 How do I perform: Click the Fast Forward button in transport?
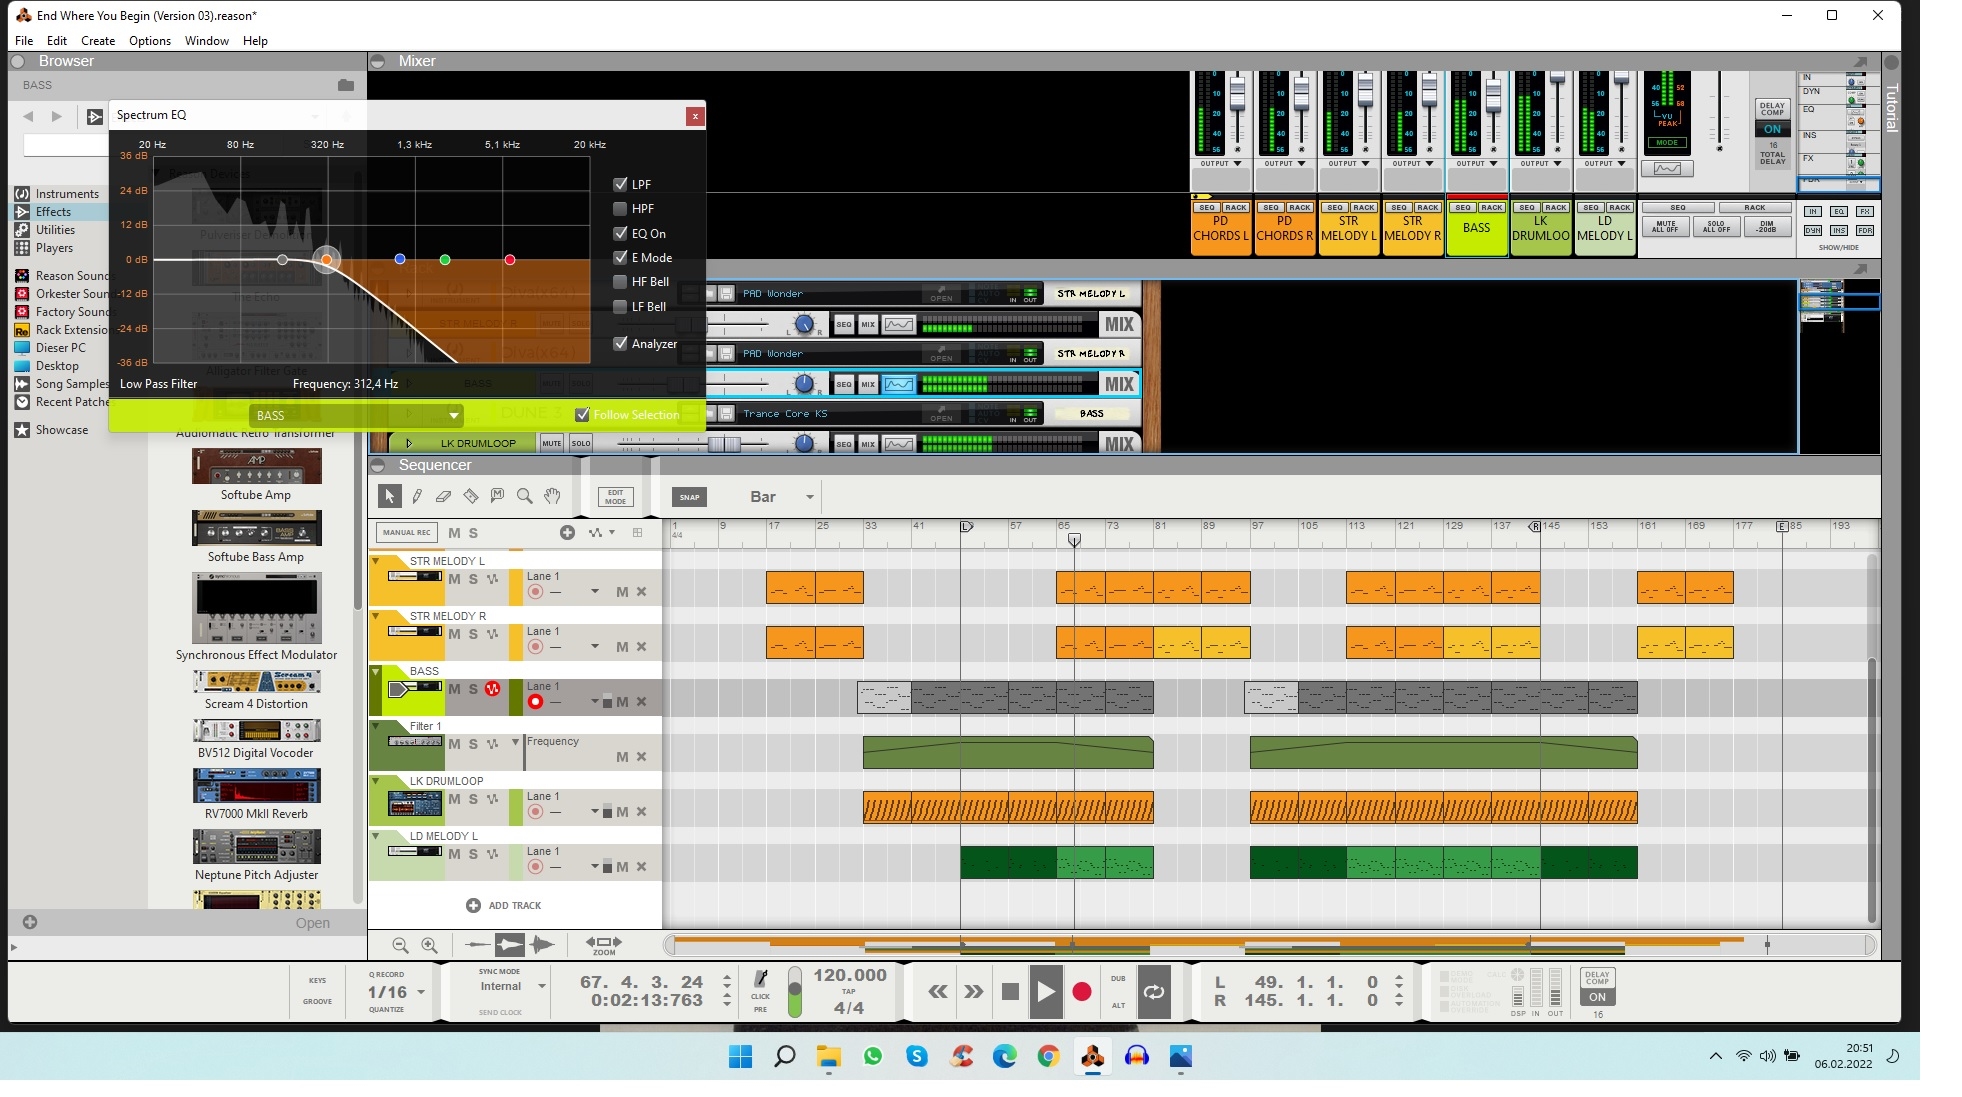tap(973, 992)
